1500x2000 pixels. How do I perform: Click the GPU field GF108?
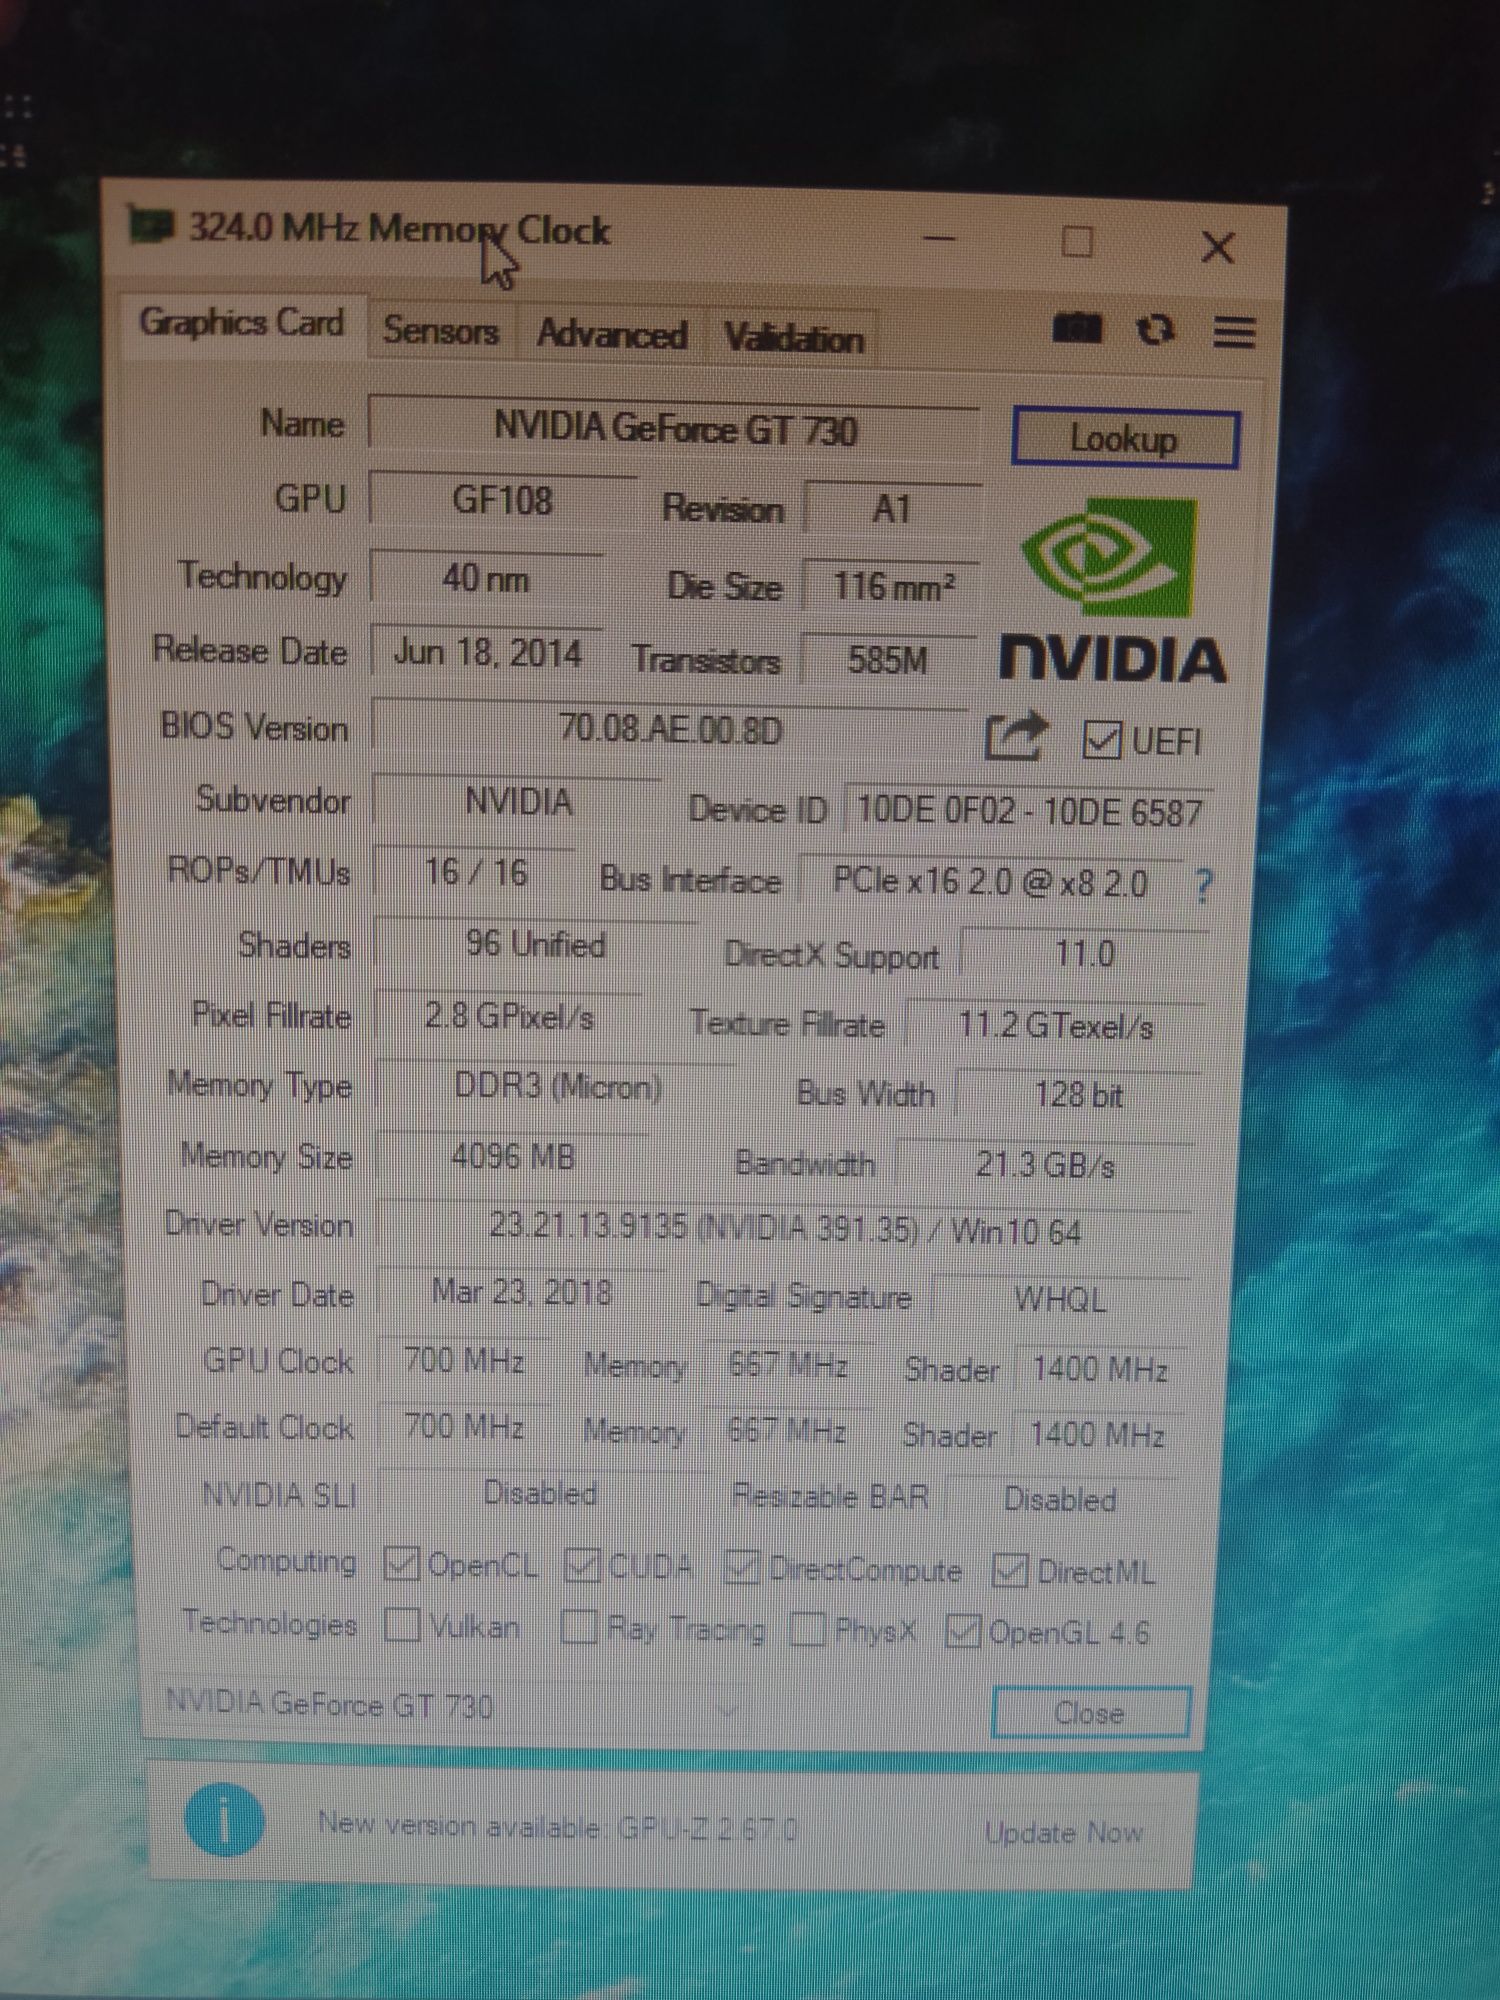tap(502, 499)
